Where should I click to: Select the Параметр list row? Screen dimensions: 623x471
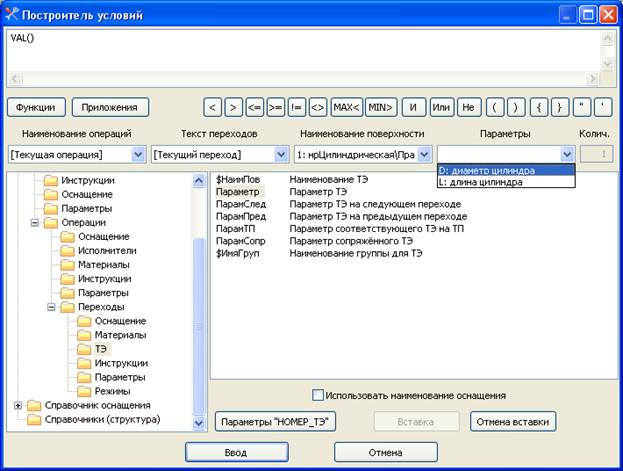[x=281, y=192]
